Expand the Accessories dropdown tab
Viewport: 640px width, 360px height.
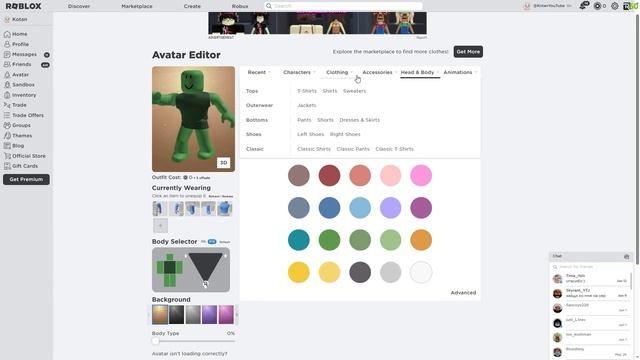(379, 72)
